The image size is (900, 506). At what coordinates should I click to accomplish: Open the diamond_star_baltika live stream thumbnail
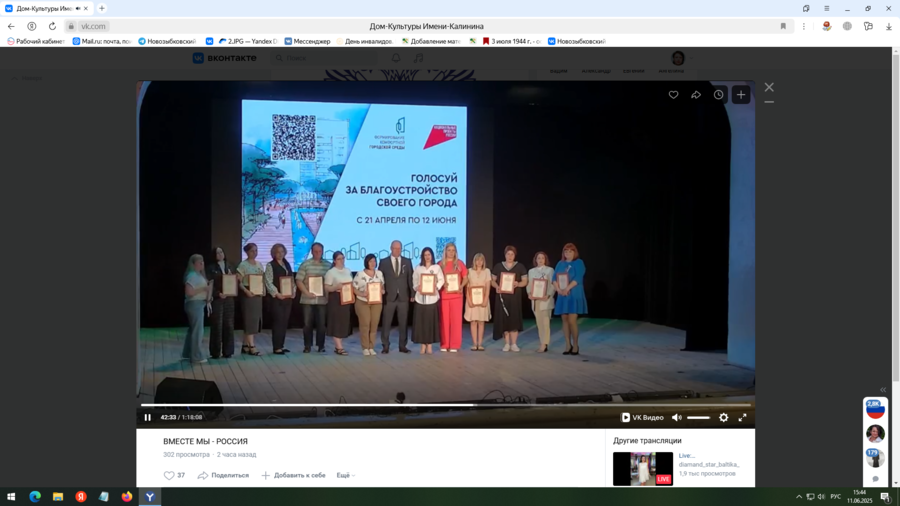(642, 468)
